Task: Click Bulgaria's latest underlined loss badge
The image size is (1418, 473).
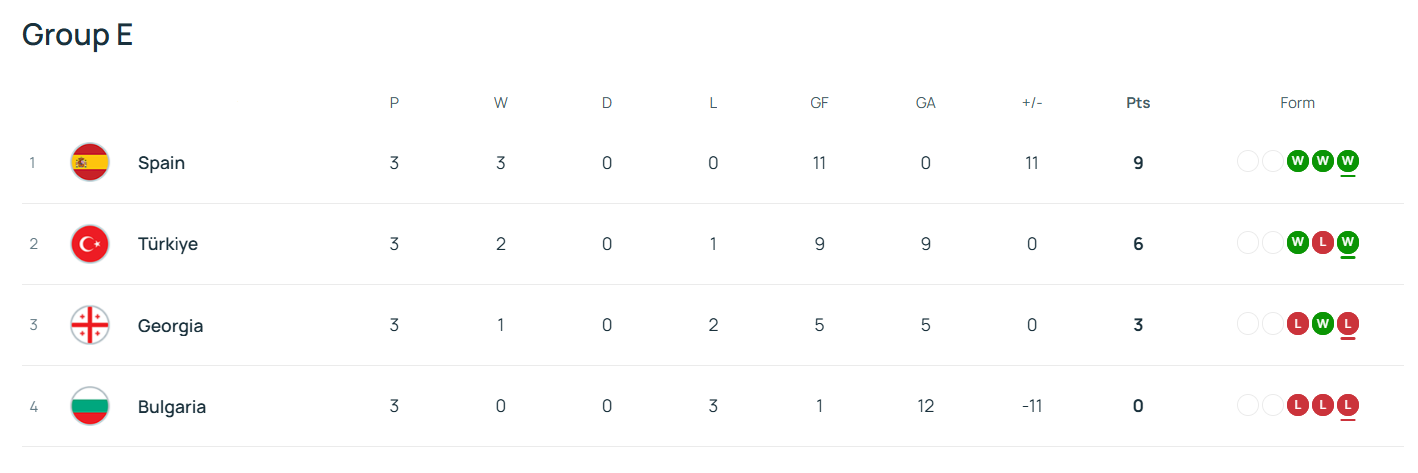Action: 1347,405
